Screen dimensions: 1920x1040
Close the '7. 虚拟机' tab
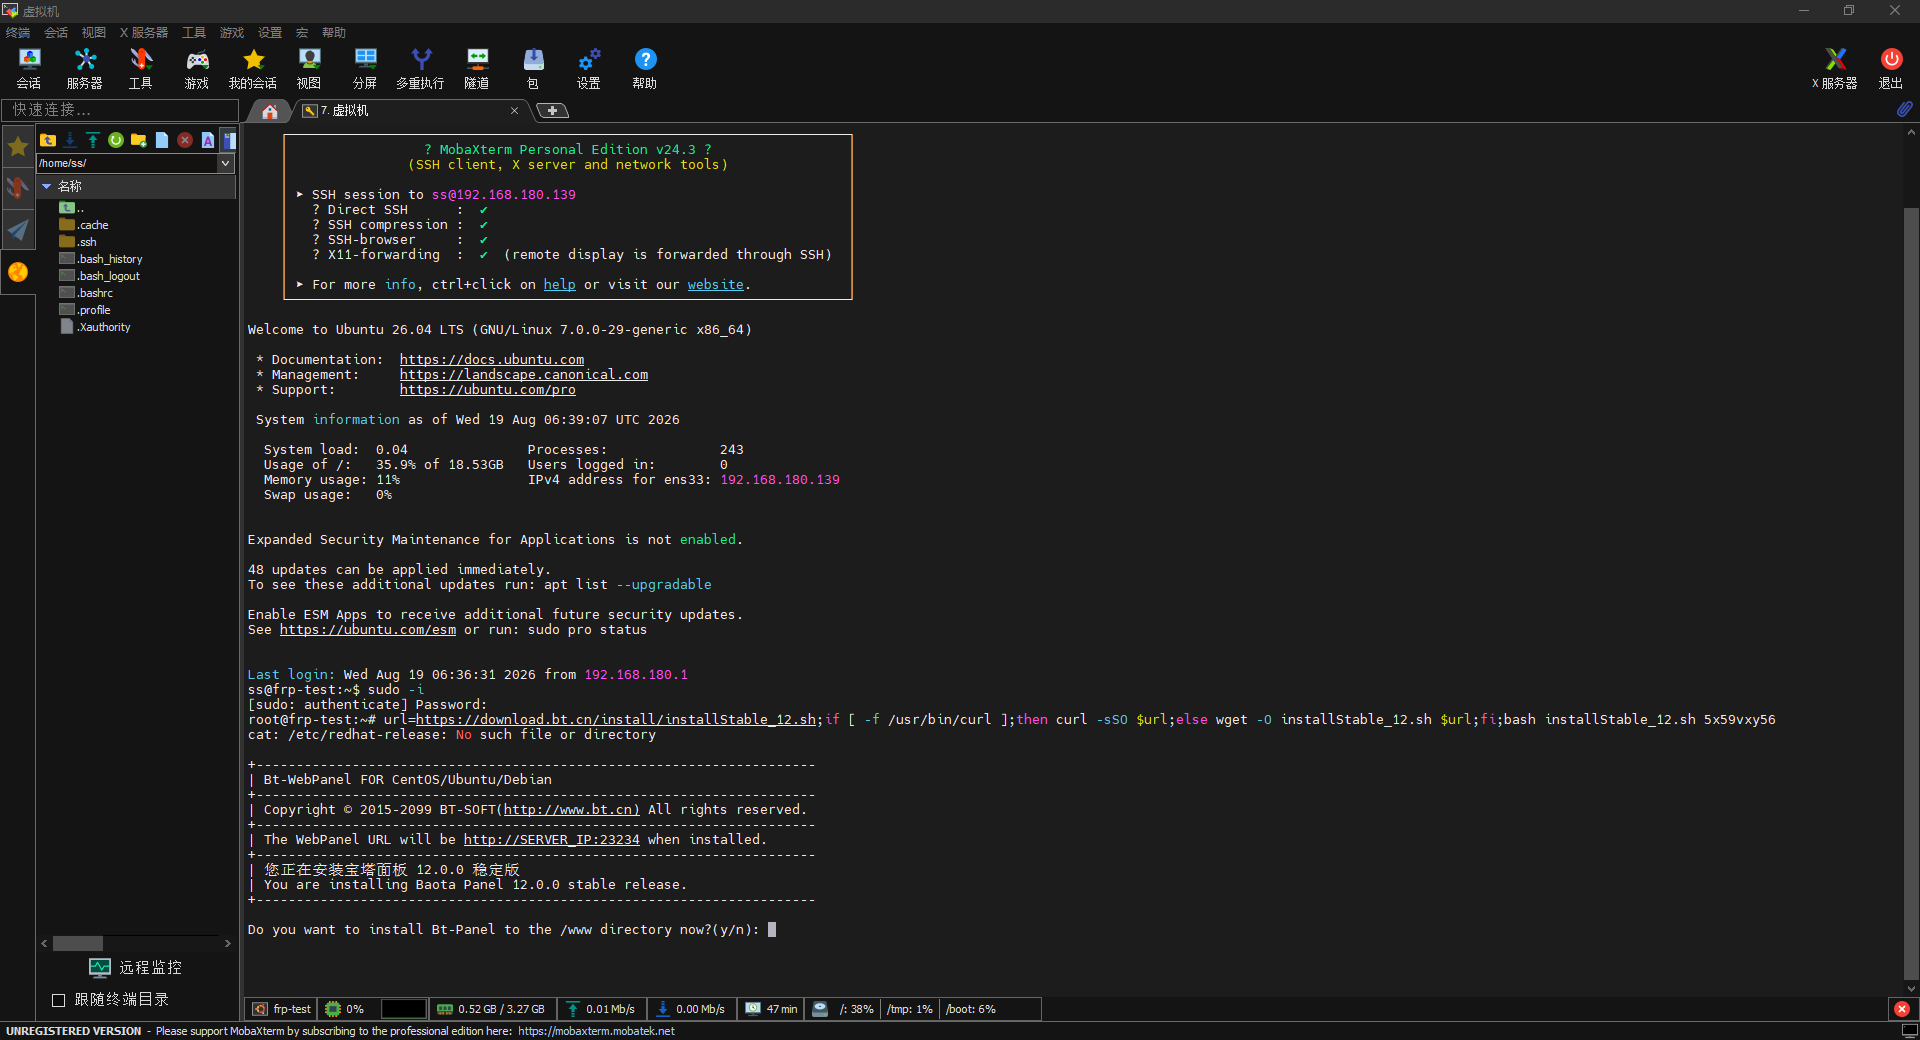click(x=514, y=111)
